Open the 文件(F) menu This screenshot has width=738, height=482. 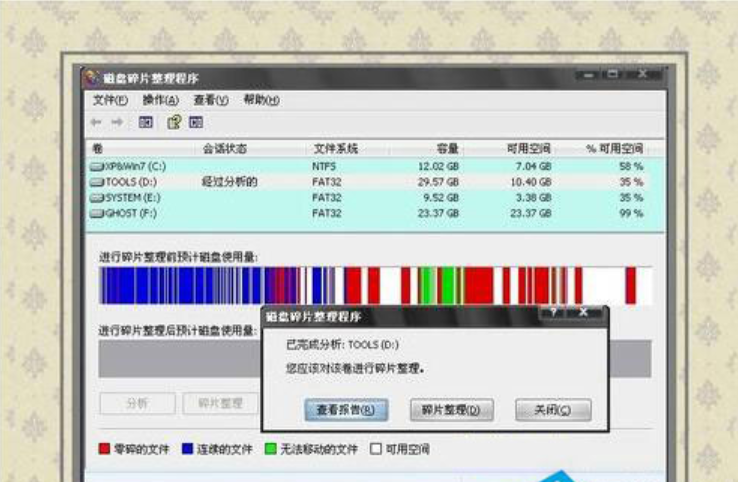point(110,100)
